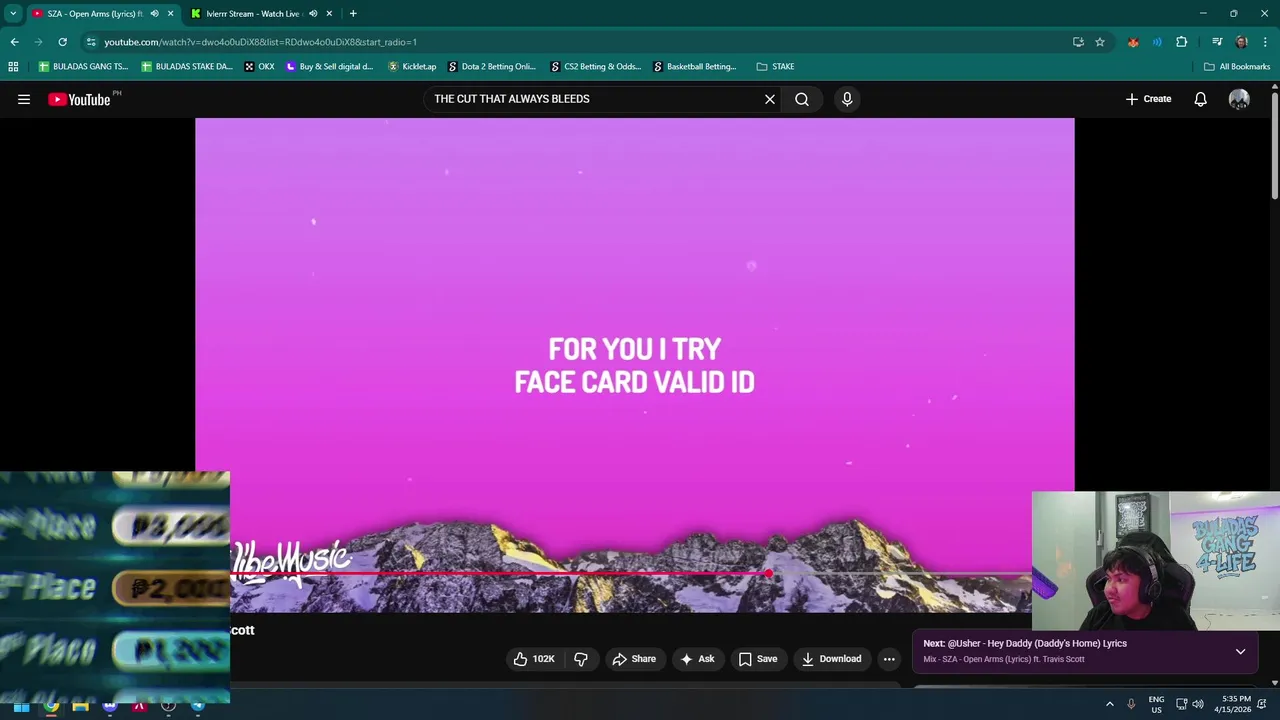Open the blue sound-wave extension
This screenshot has height=720, width=1280.
tap(1157, 42)
